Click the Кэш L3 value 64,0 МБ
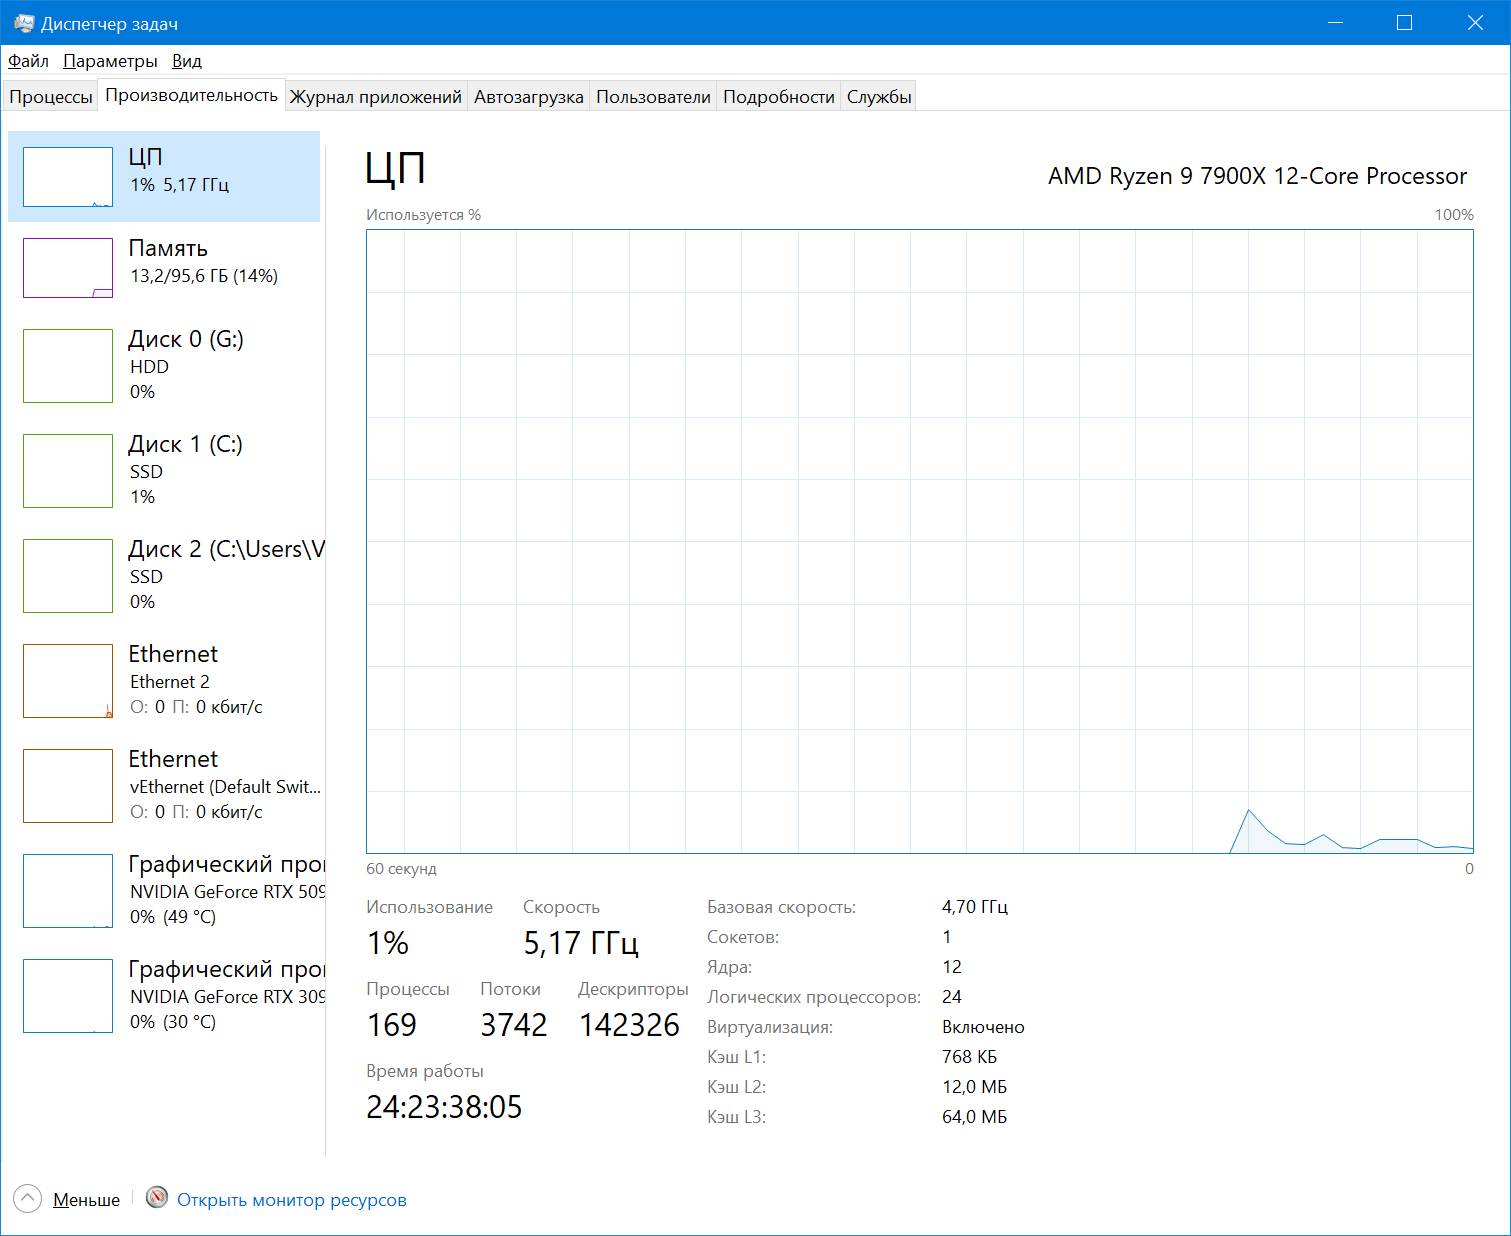The image size is (1511, 1236). 974,1117
